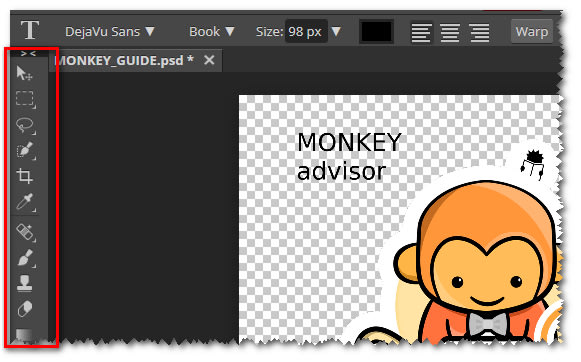Align text center

[x=450, y=32]
